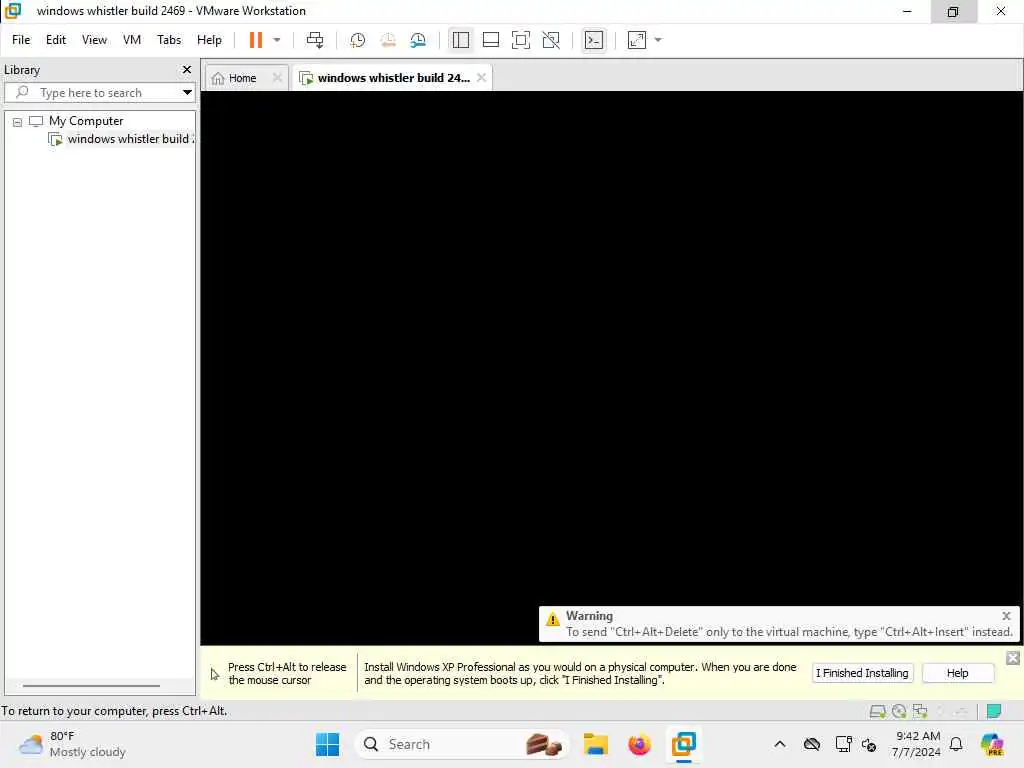
Task: Dismiss the Ctrl+Alt+Delete warning popup
Action: tap(1006, 616)
